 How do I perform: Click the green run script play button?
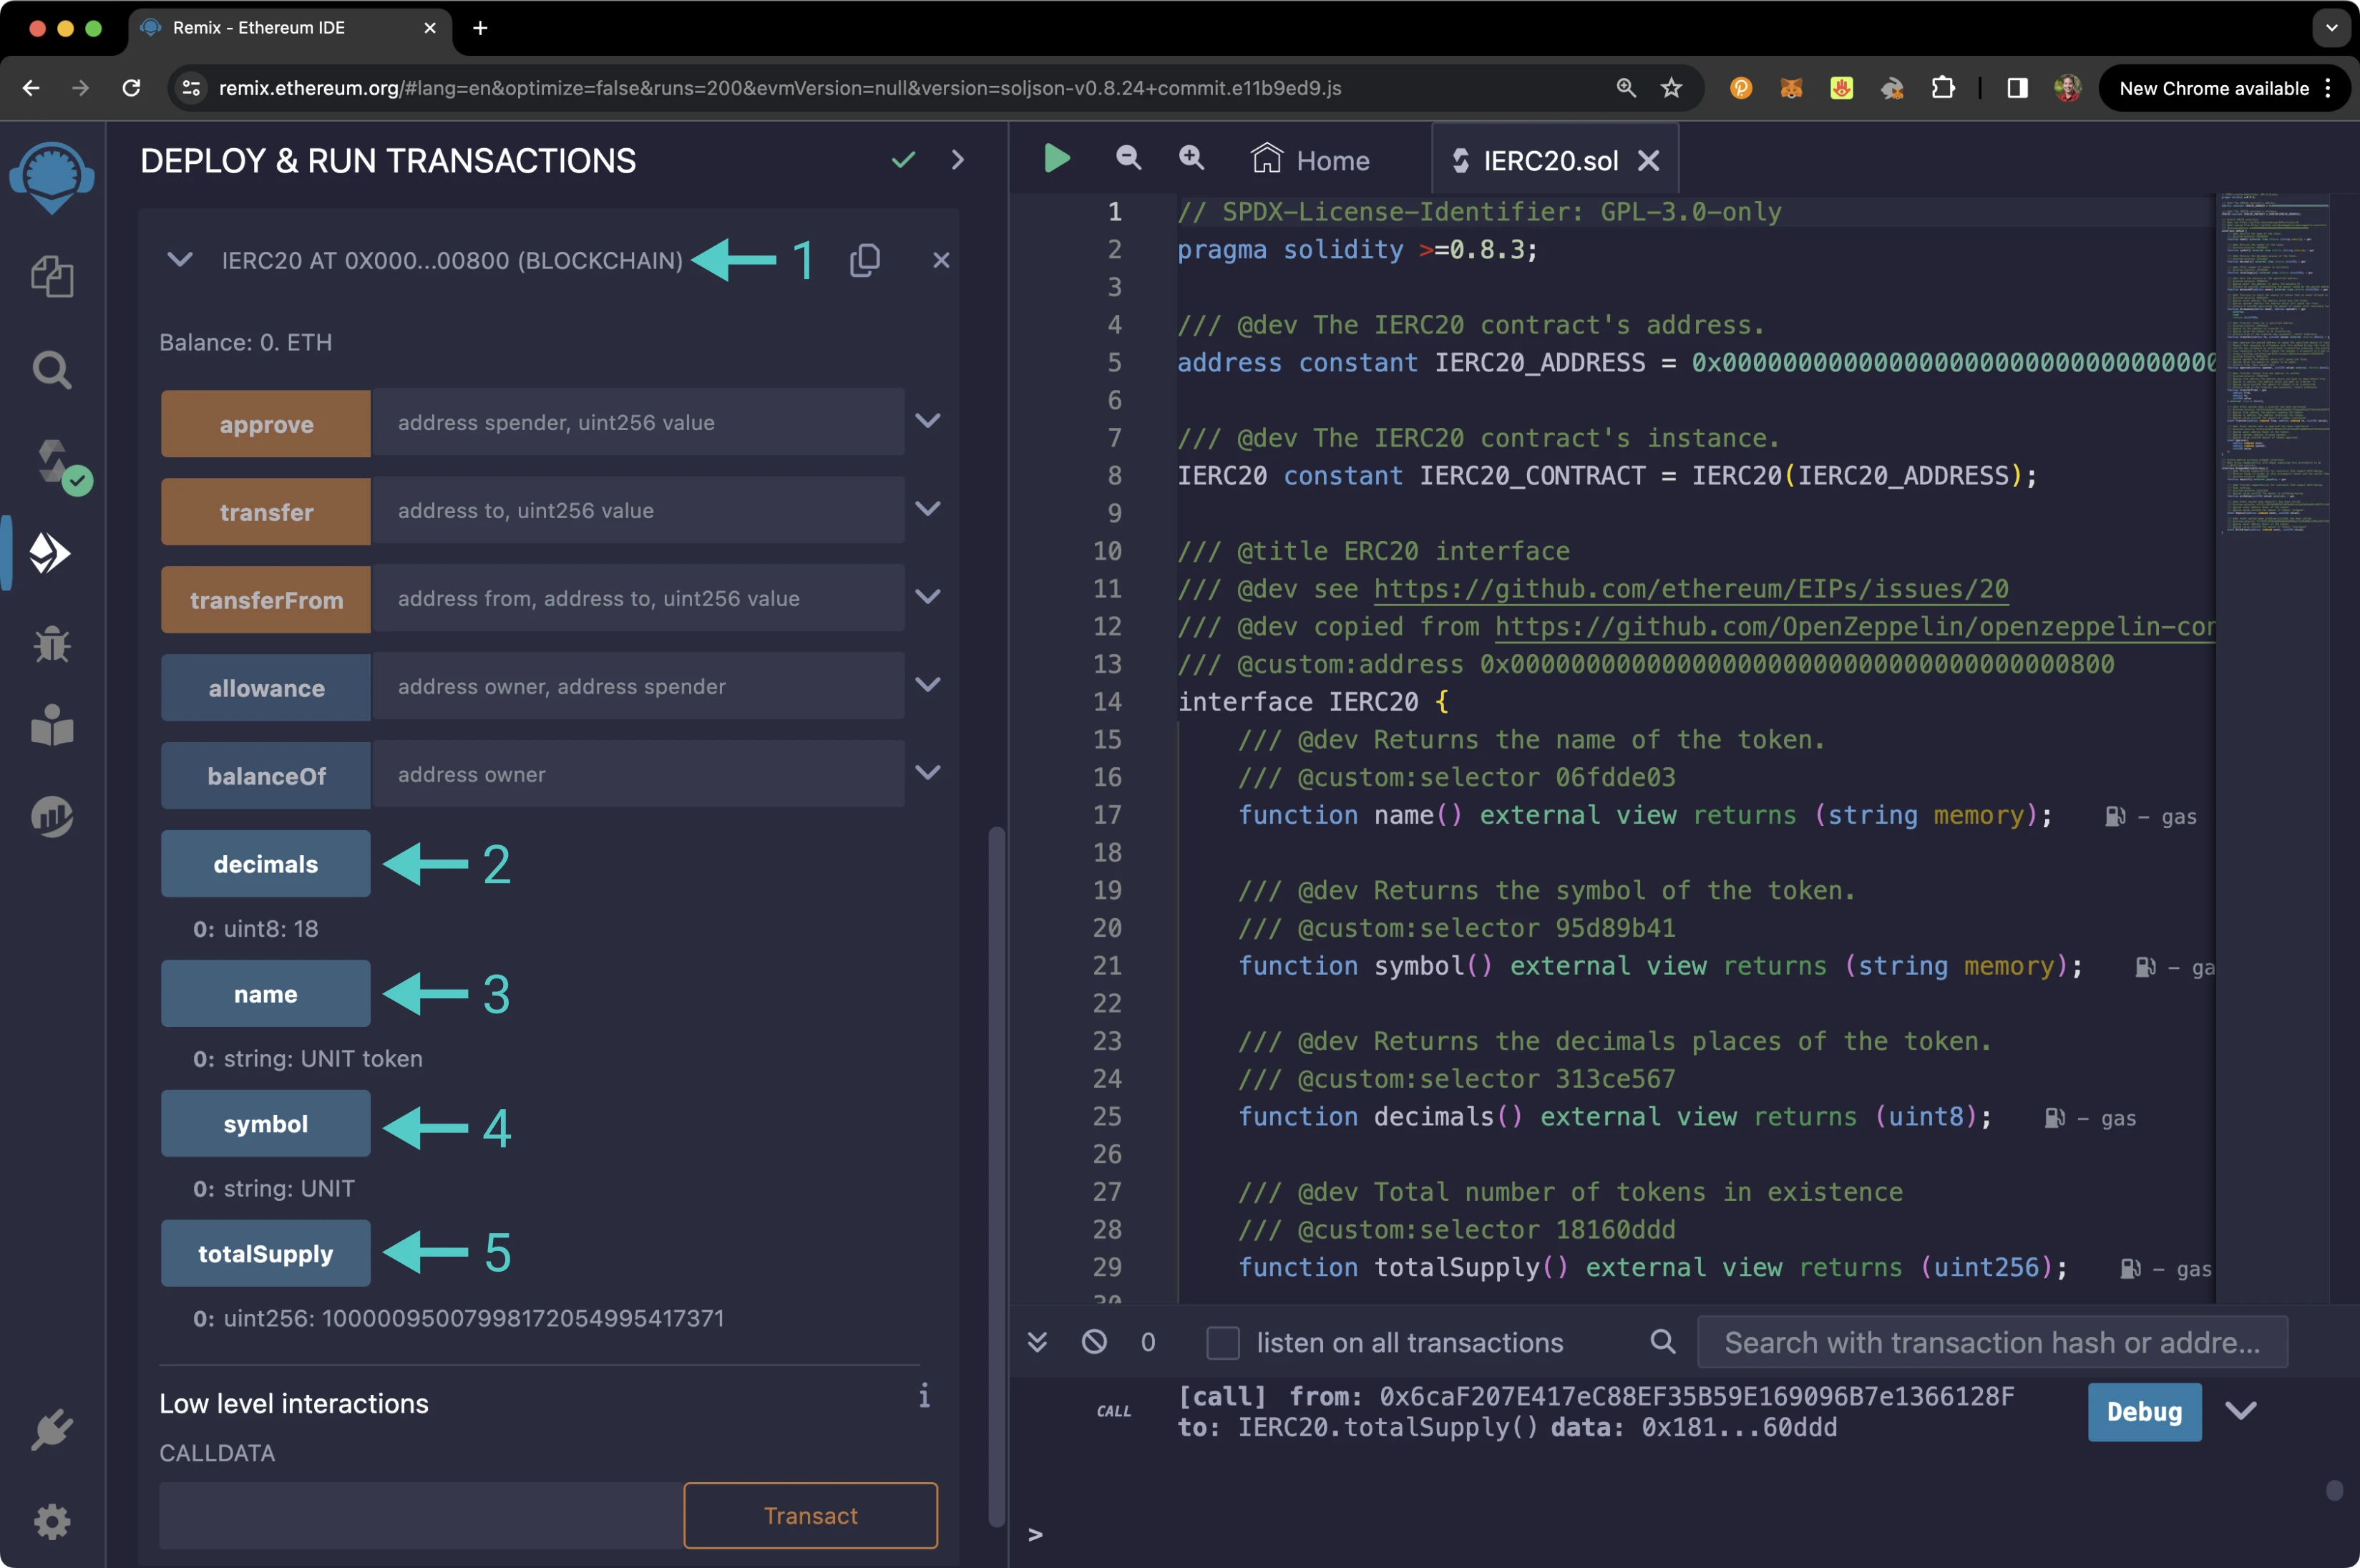click(1057, 158)
